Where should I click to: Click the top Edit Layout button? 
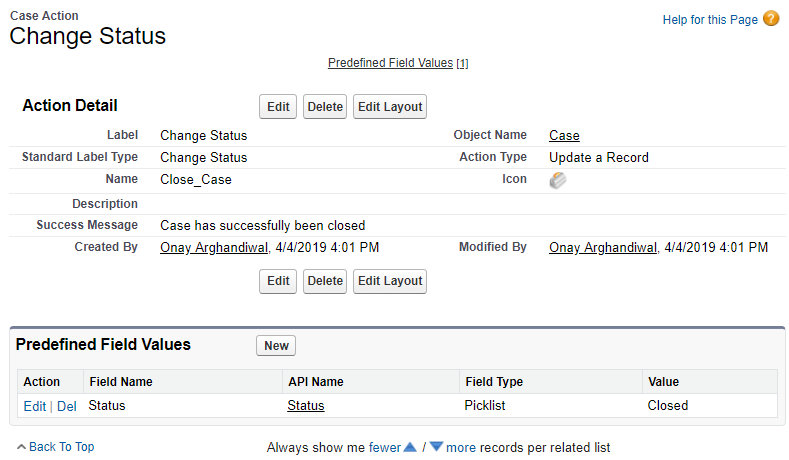click(390, 107)
